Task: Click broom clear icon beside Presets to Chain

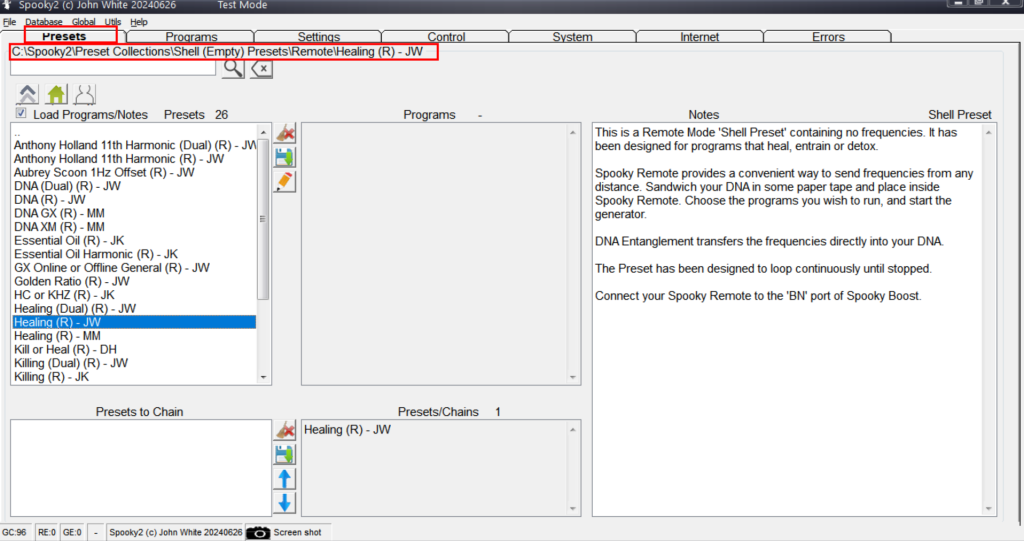Action: (x=285, y=430)
